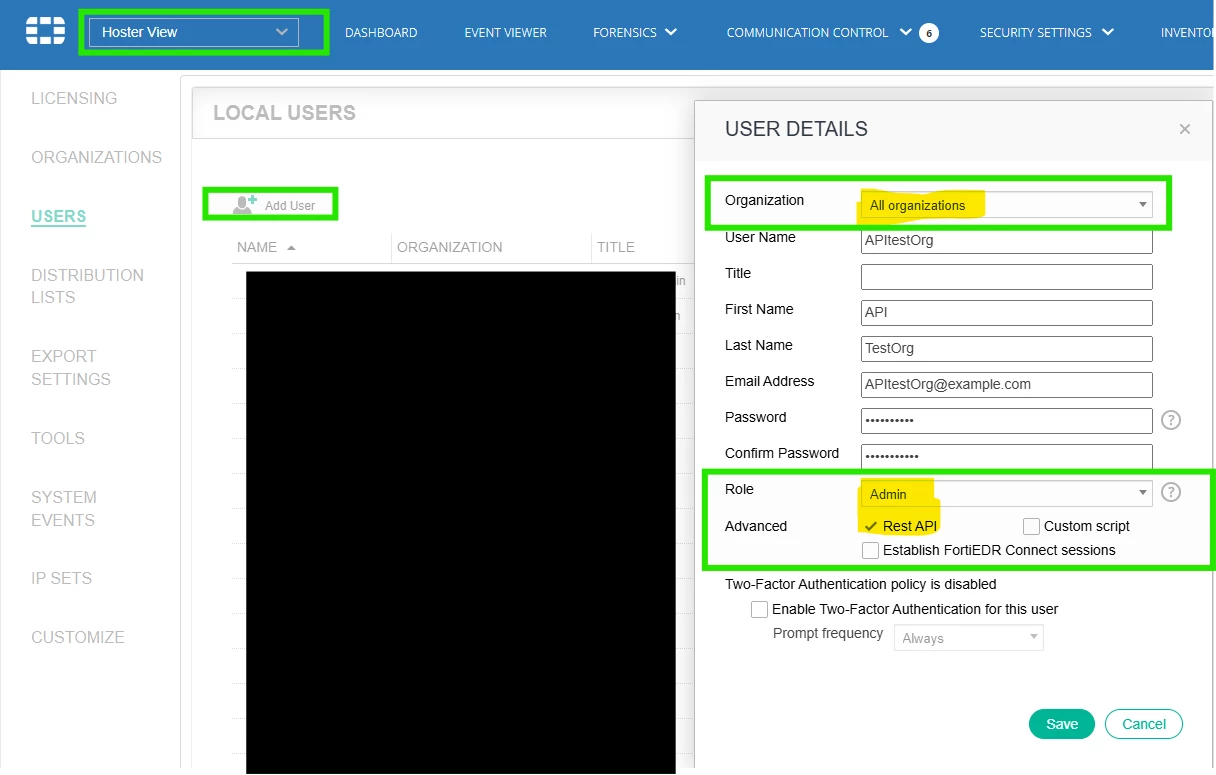Screen dimensions: 1216x775
Task: Expand the Forensics menu
Action: (635, 33)
